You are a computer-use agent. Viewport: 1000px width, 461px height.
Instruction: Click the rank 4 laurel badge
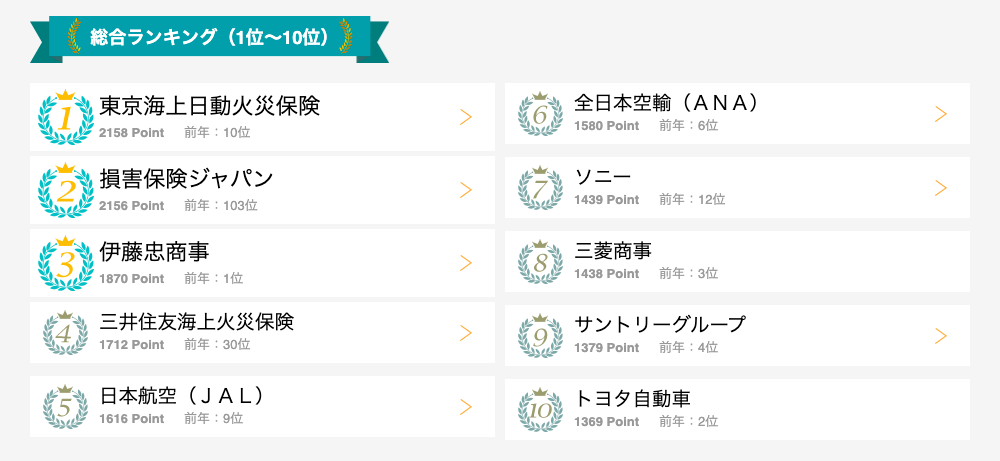65,334
